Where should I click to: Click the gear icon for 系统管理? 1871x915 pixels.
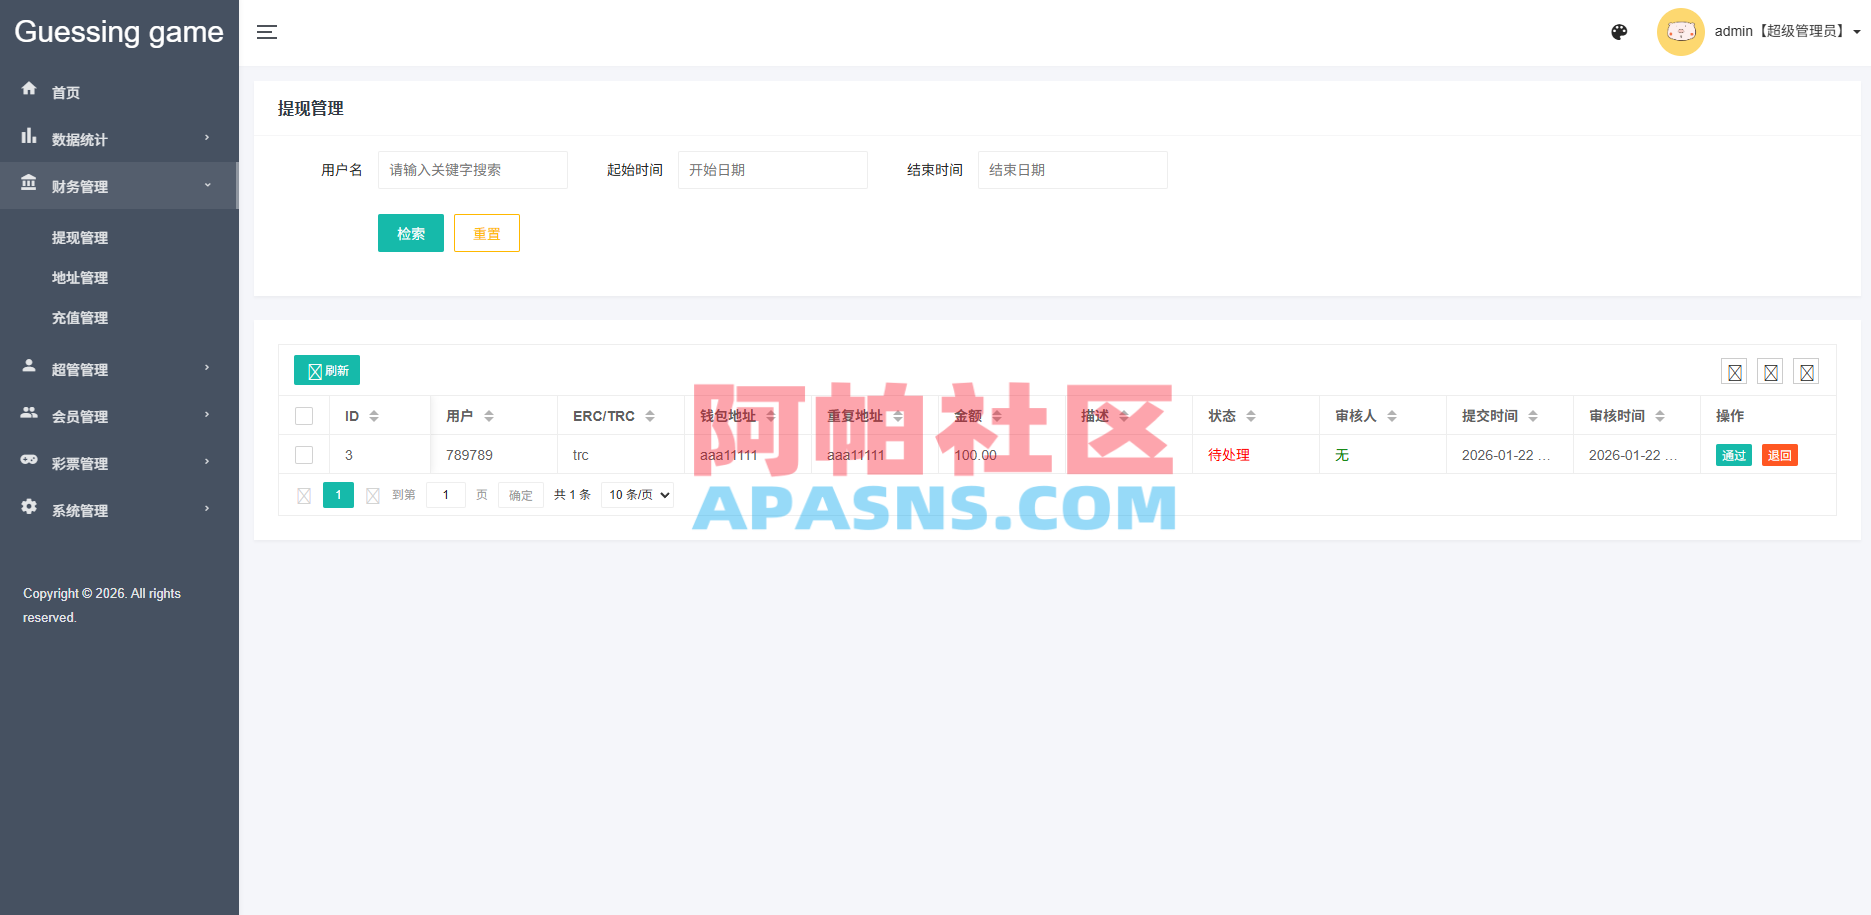click(29, 507)
